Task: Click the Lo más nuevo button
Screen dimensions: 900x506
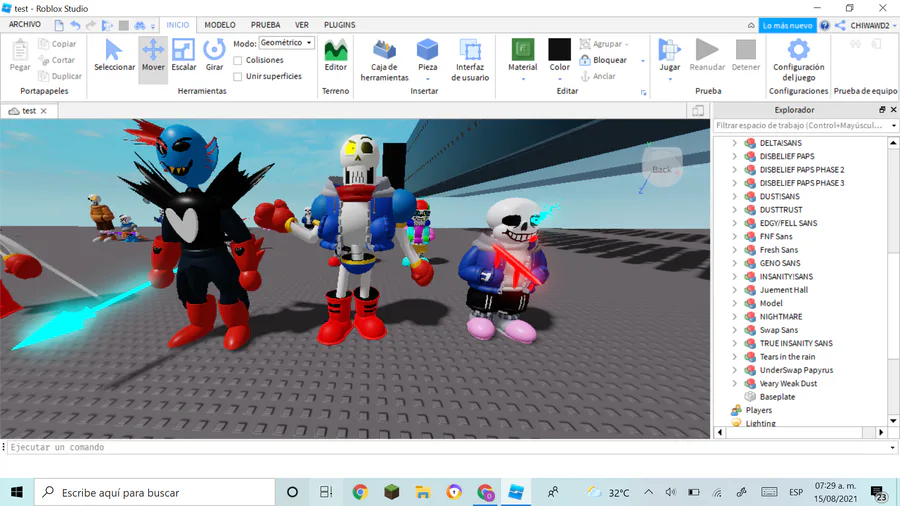Action: coord(787,25)
